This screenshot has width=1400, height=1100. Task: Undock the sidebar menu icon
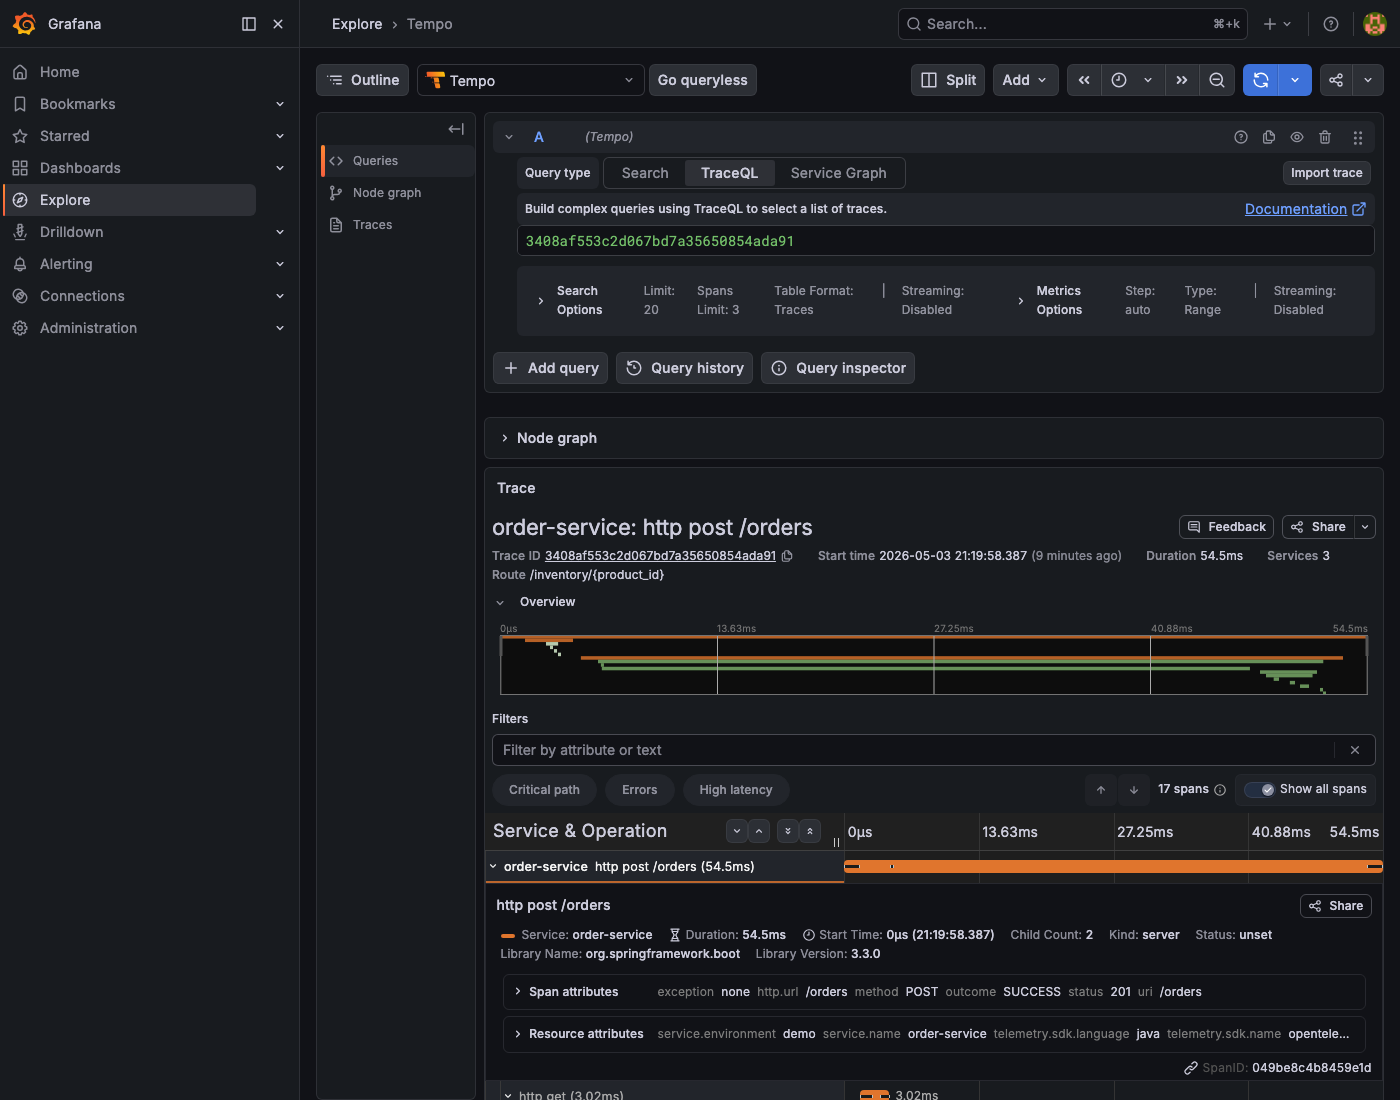249,24
